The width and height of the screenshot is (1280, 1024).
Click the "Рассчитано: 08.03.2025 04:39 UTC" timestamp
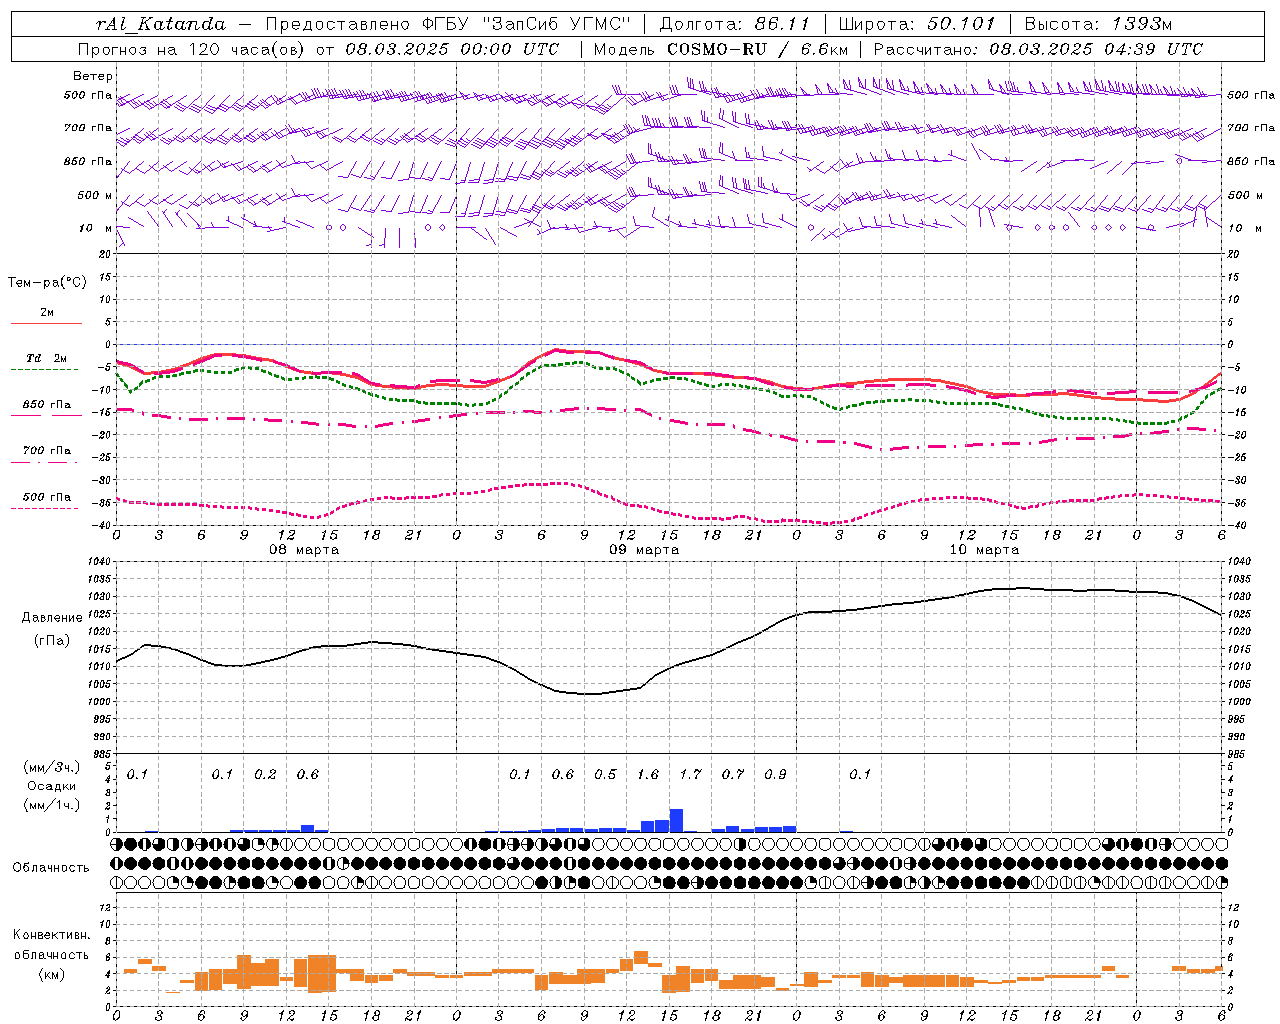(1038, 48)
